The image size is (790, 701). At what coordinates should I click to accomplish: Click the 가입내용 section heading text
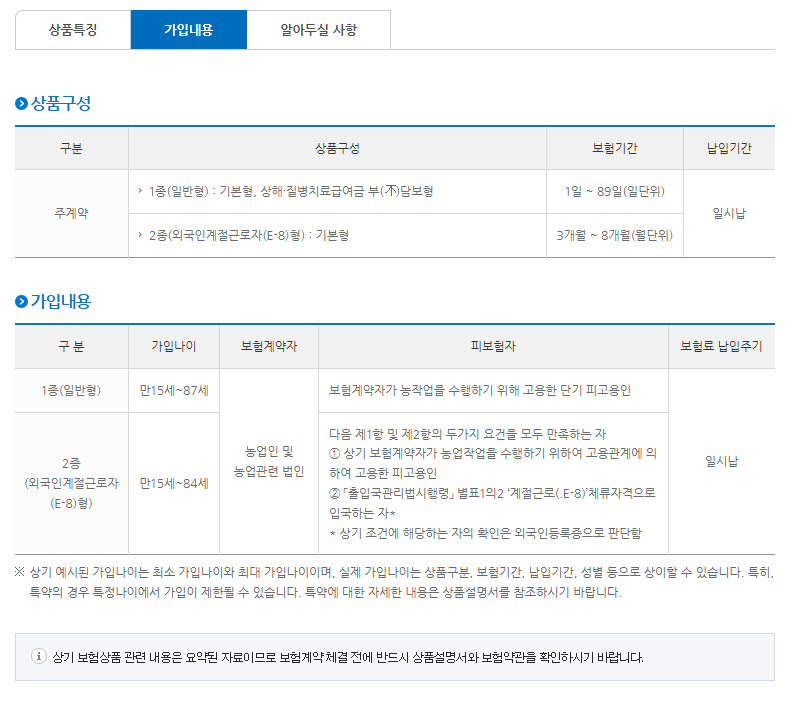[x=61, y=302]
